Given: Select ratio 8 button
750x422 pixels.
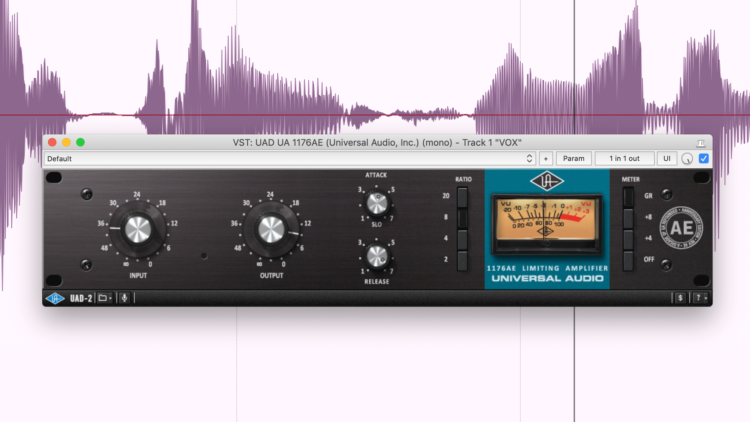Looking at the screenshot, I should (x=462, y=218).
